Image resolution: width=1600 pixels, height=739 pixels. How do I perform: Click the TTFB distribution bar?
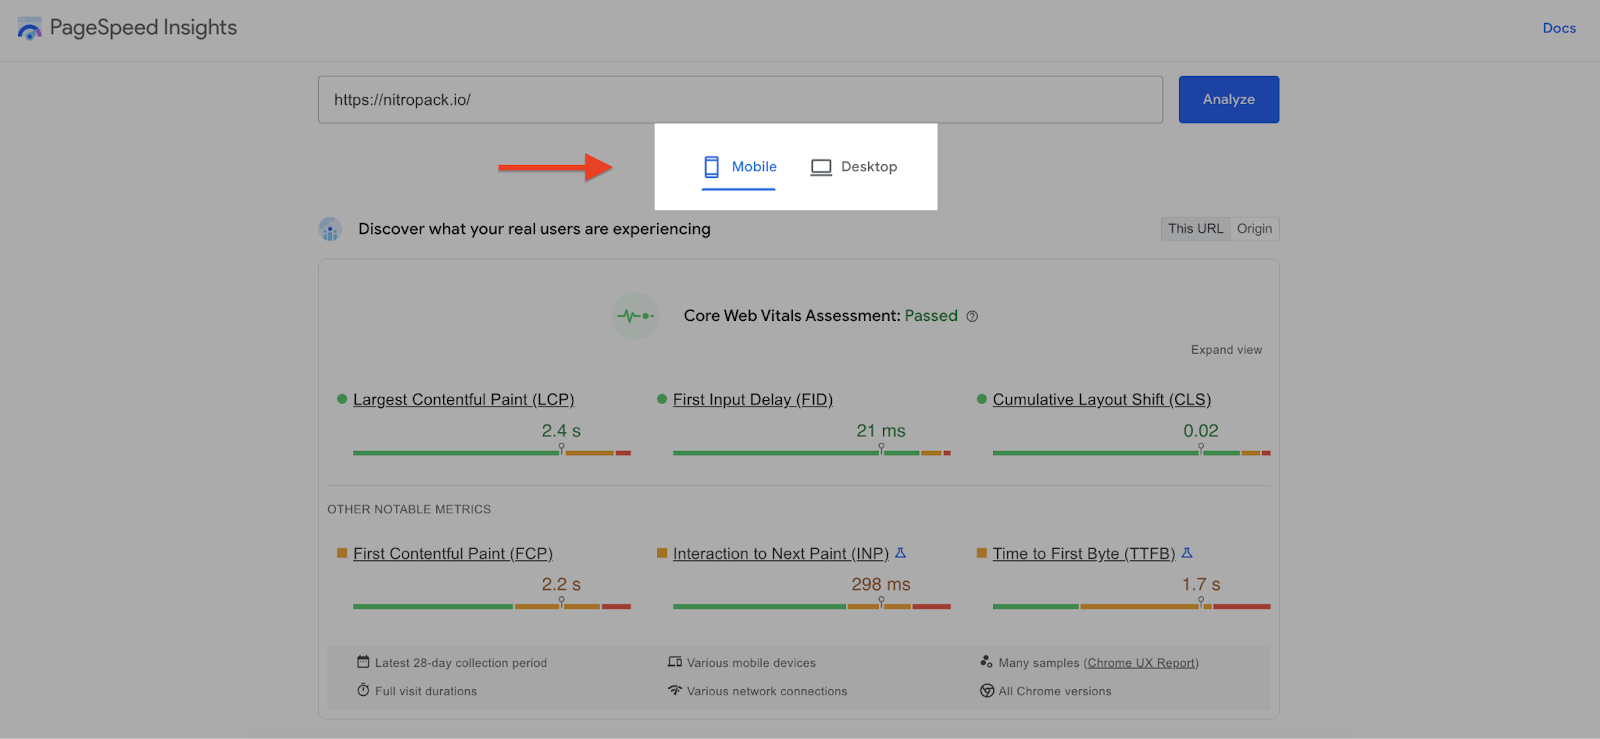click(1132, 606)
